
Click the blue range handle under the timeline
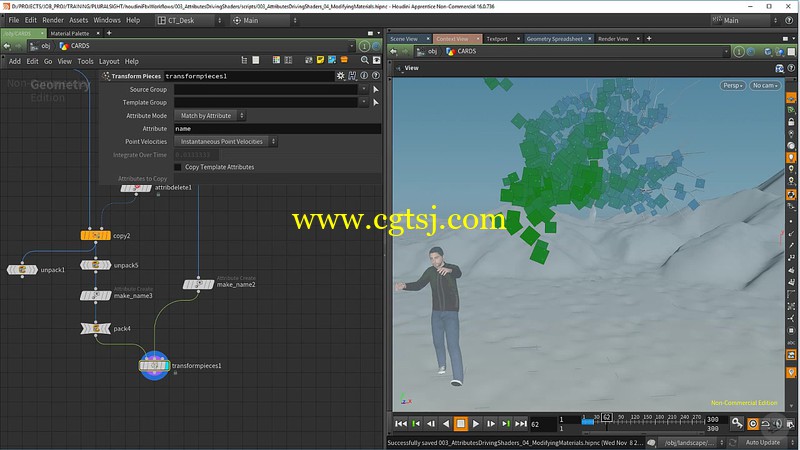[x=588, y=422]
